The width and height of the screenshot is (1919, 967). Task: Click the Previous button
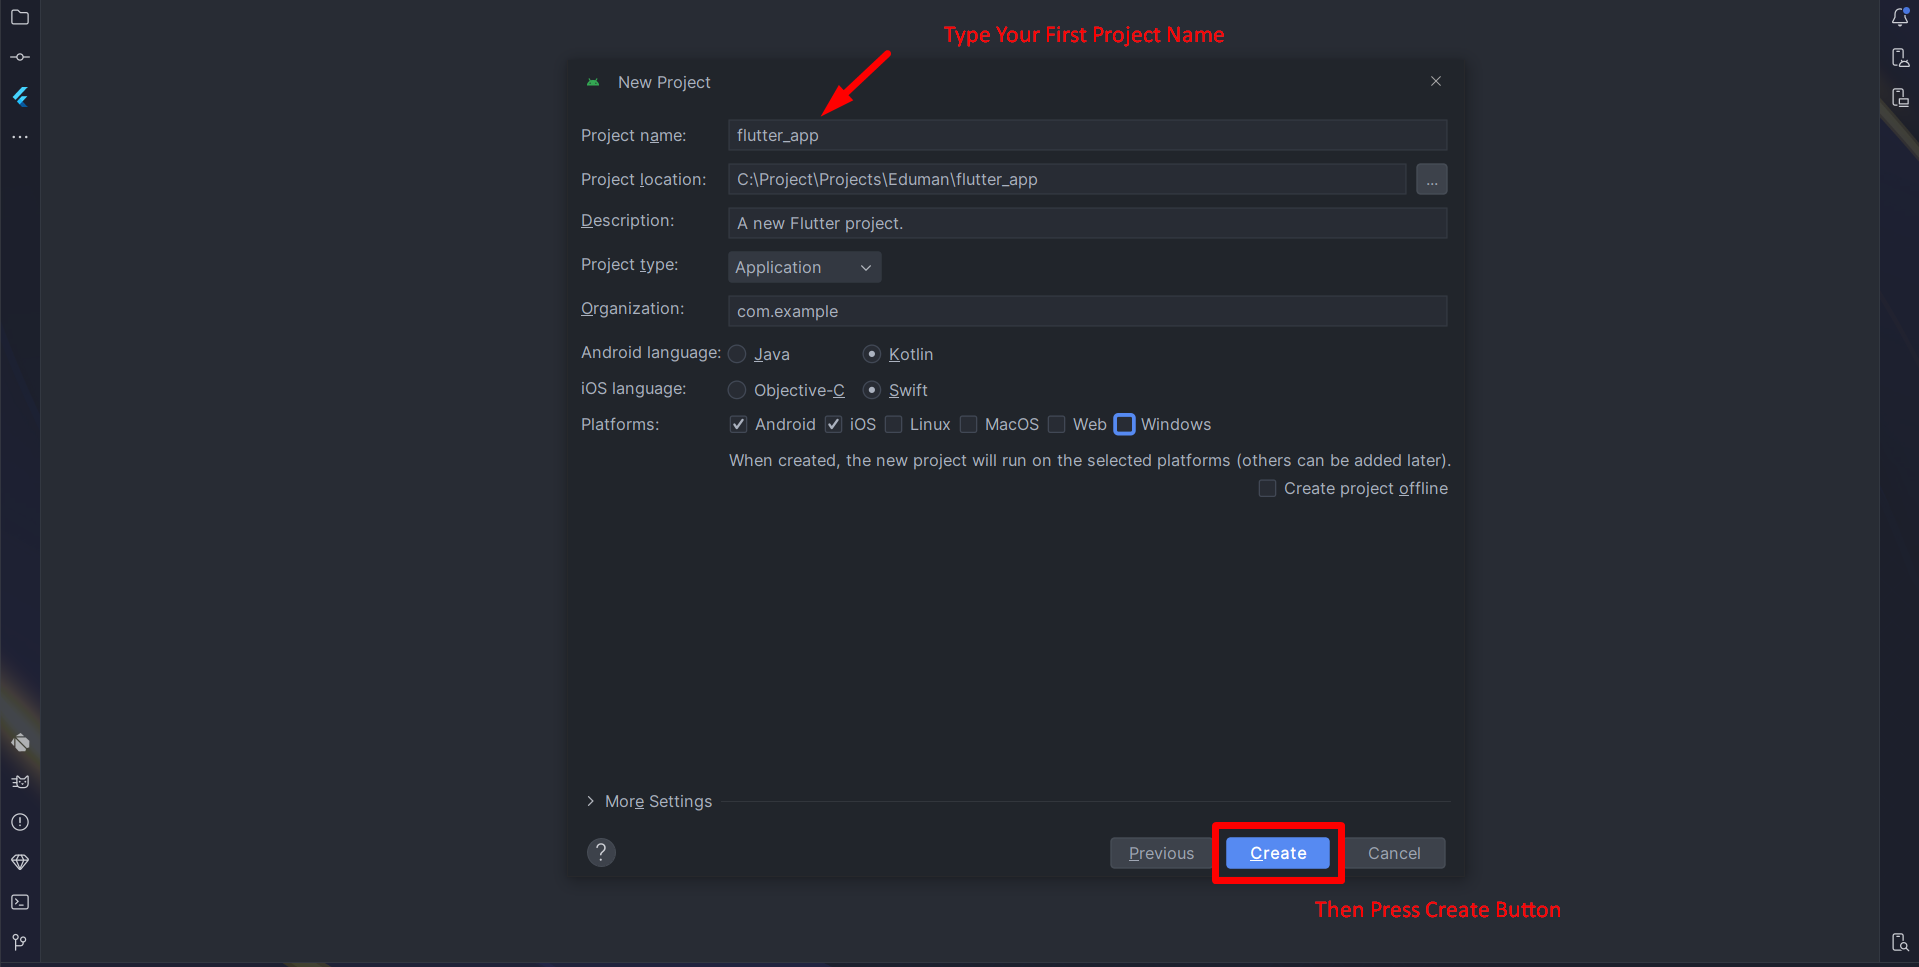[x=1160, y=853]
